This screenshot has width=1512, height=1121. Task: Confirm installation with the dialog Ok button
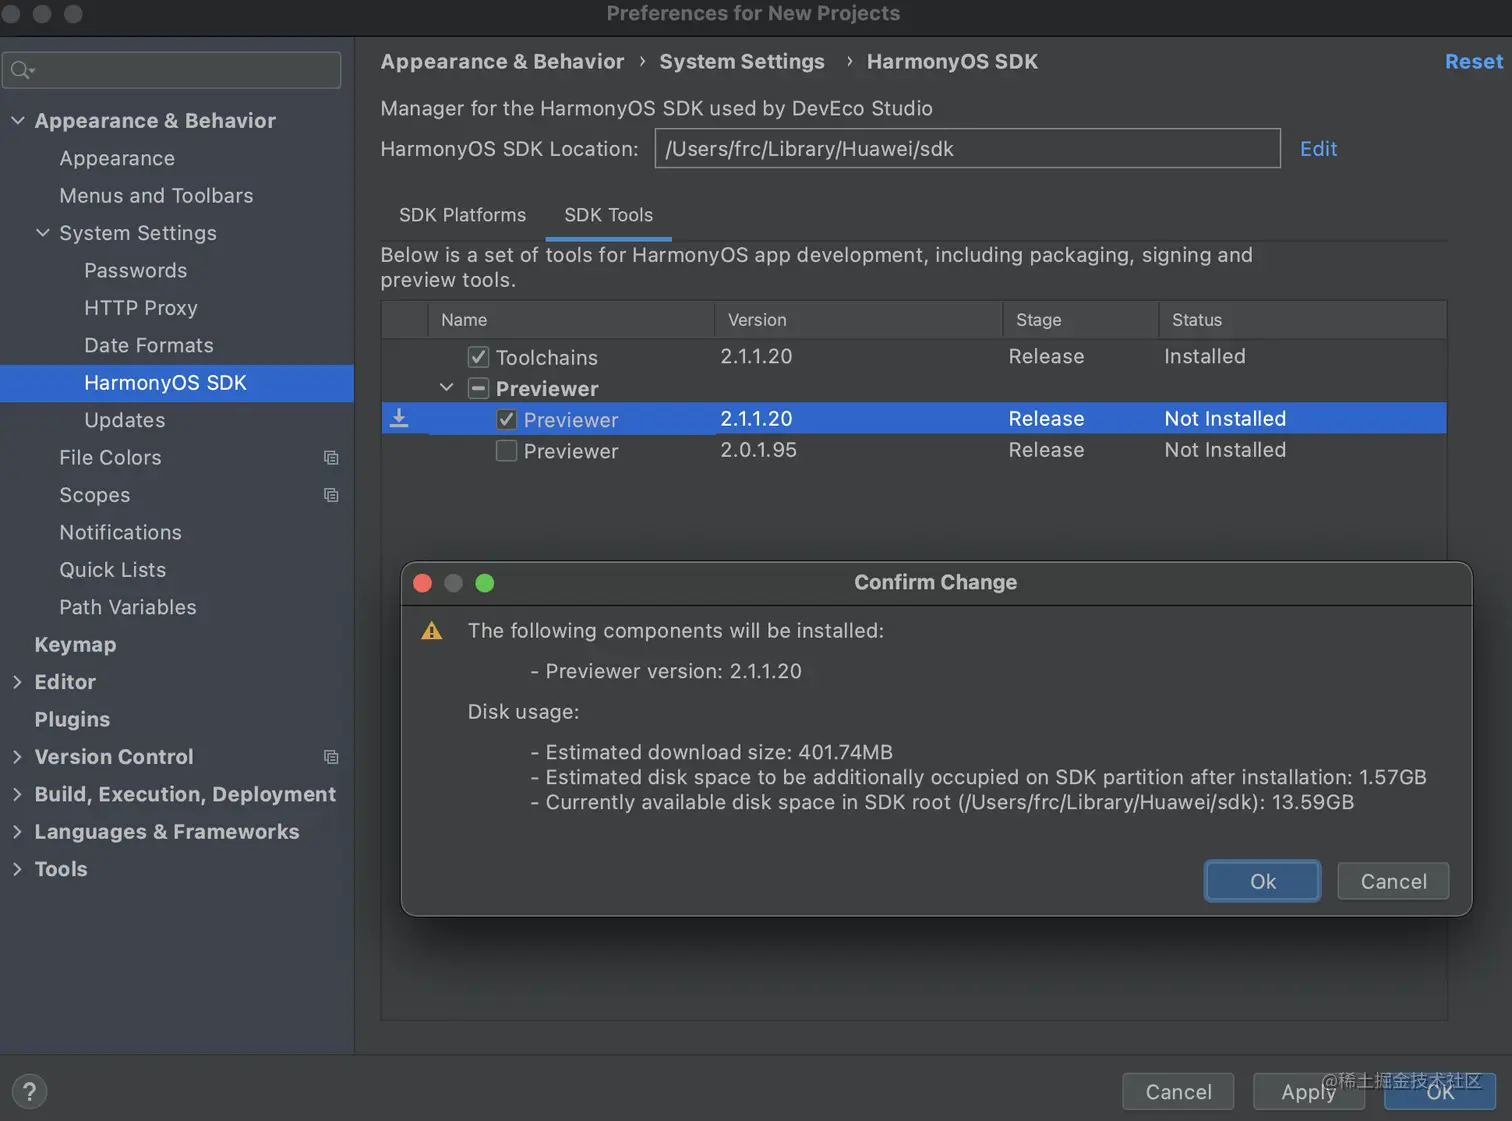click(1262, 881)
